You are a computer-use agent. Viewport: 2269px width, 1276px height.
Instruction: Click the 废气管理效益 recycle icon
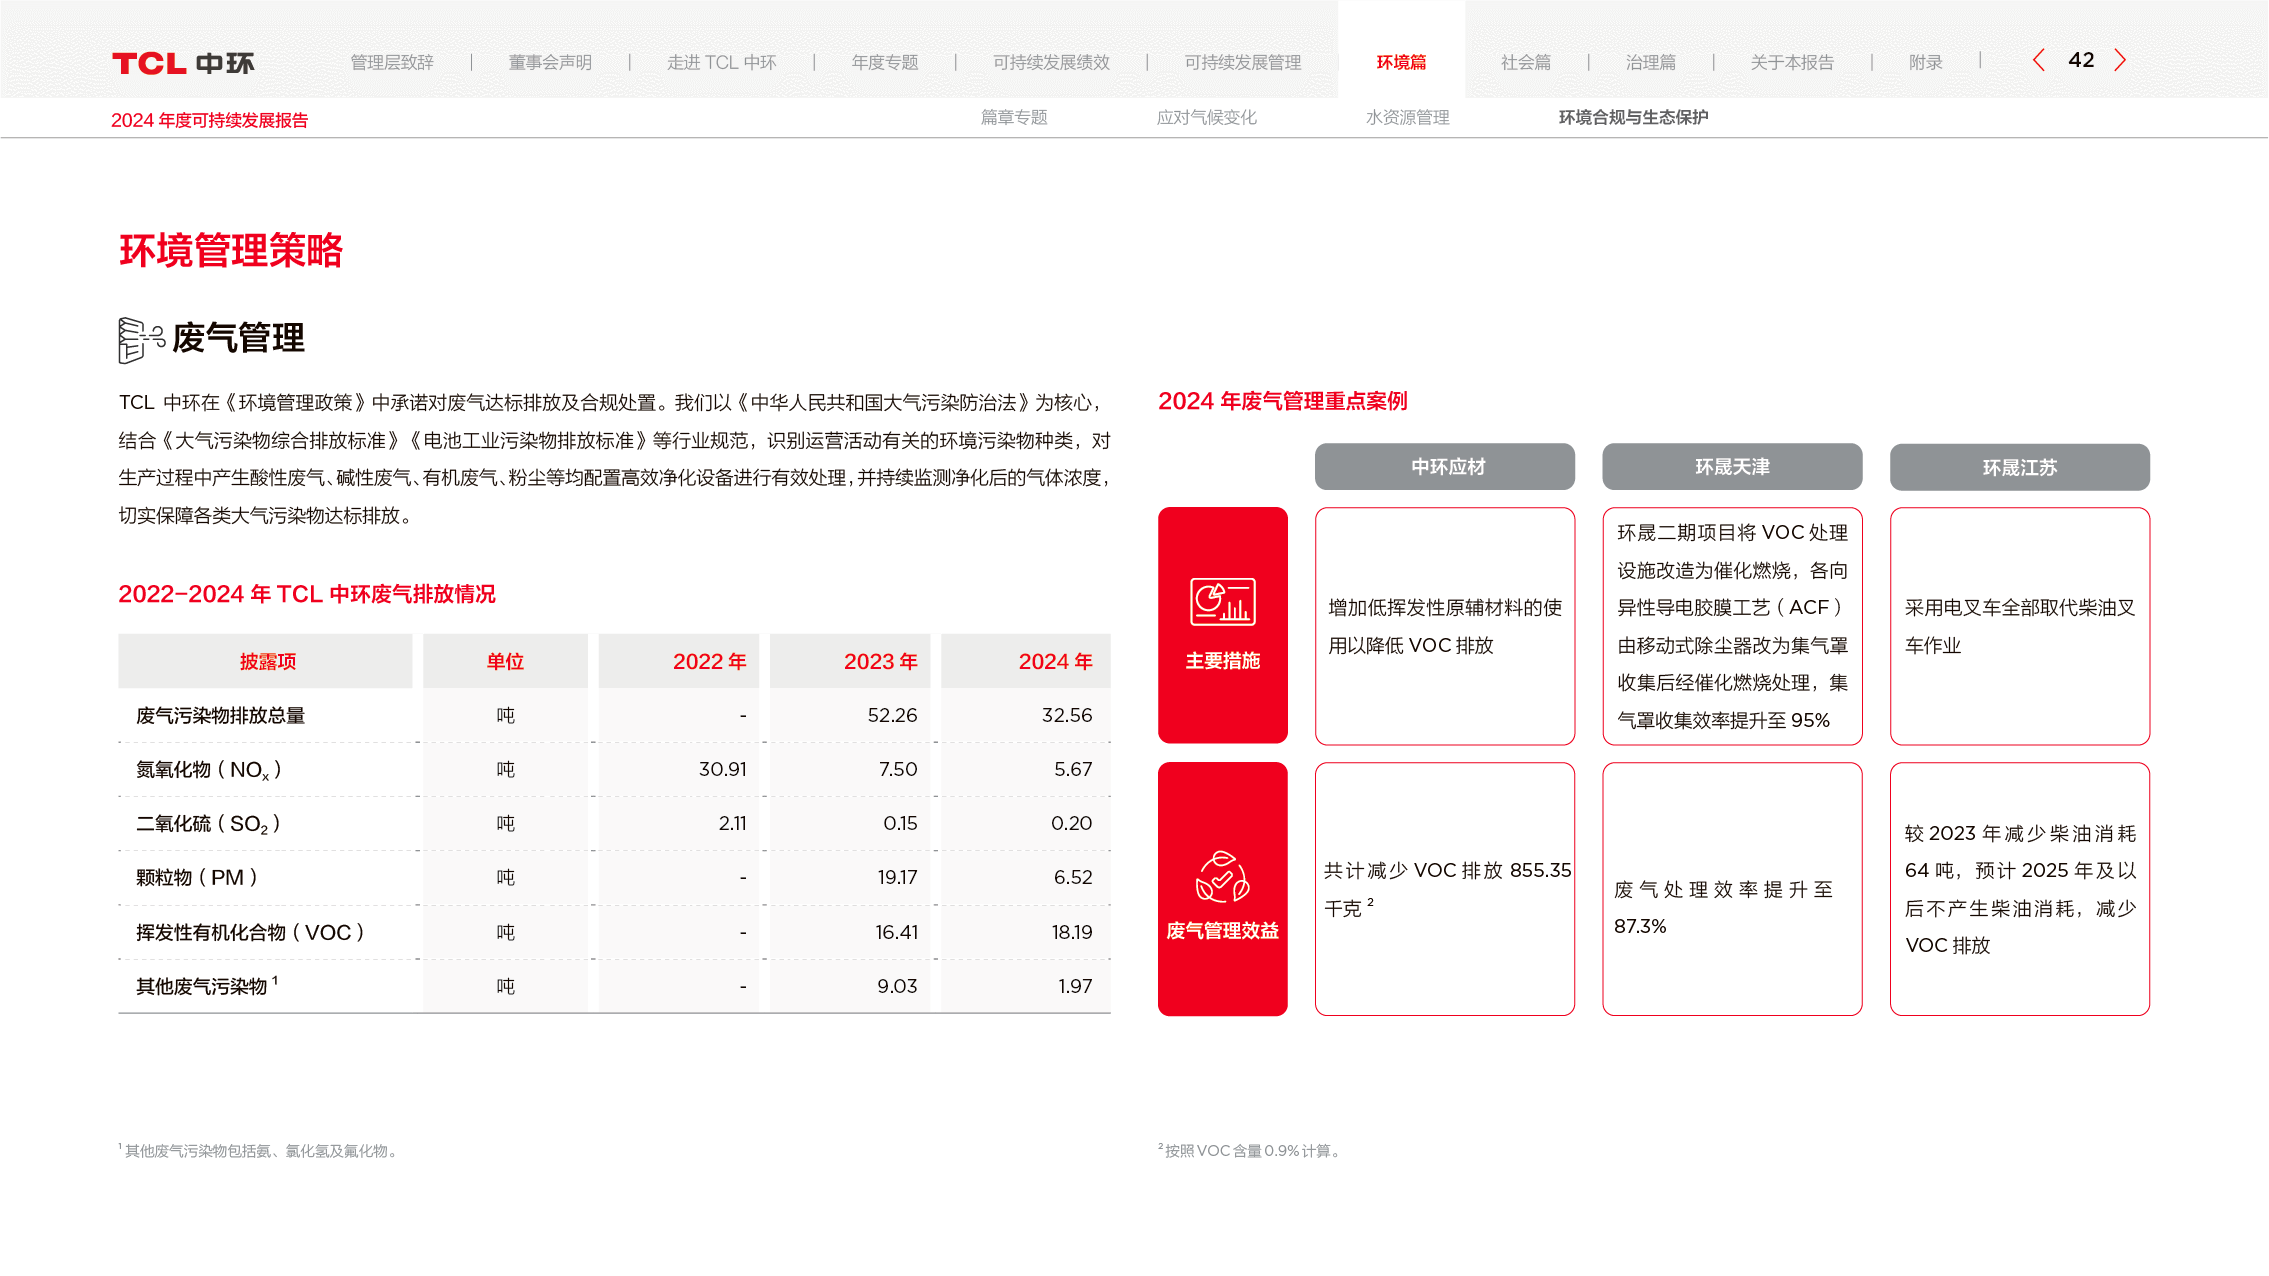tap(1222, 877)
